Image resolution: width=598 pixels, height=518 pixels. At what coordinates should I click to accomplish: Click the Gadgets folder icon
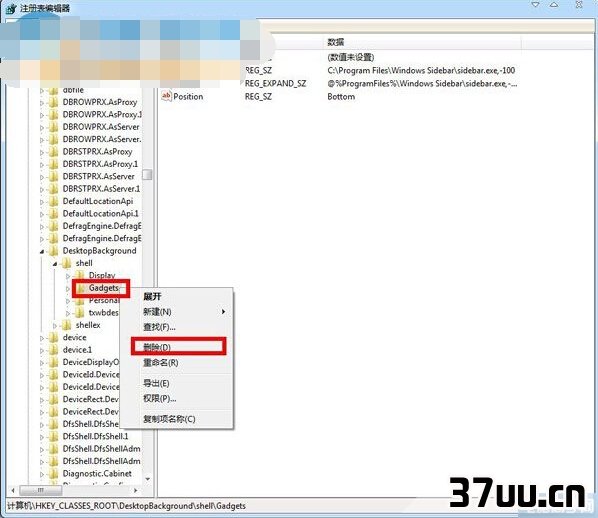80,288
